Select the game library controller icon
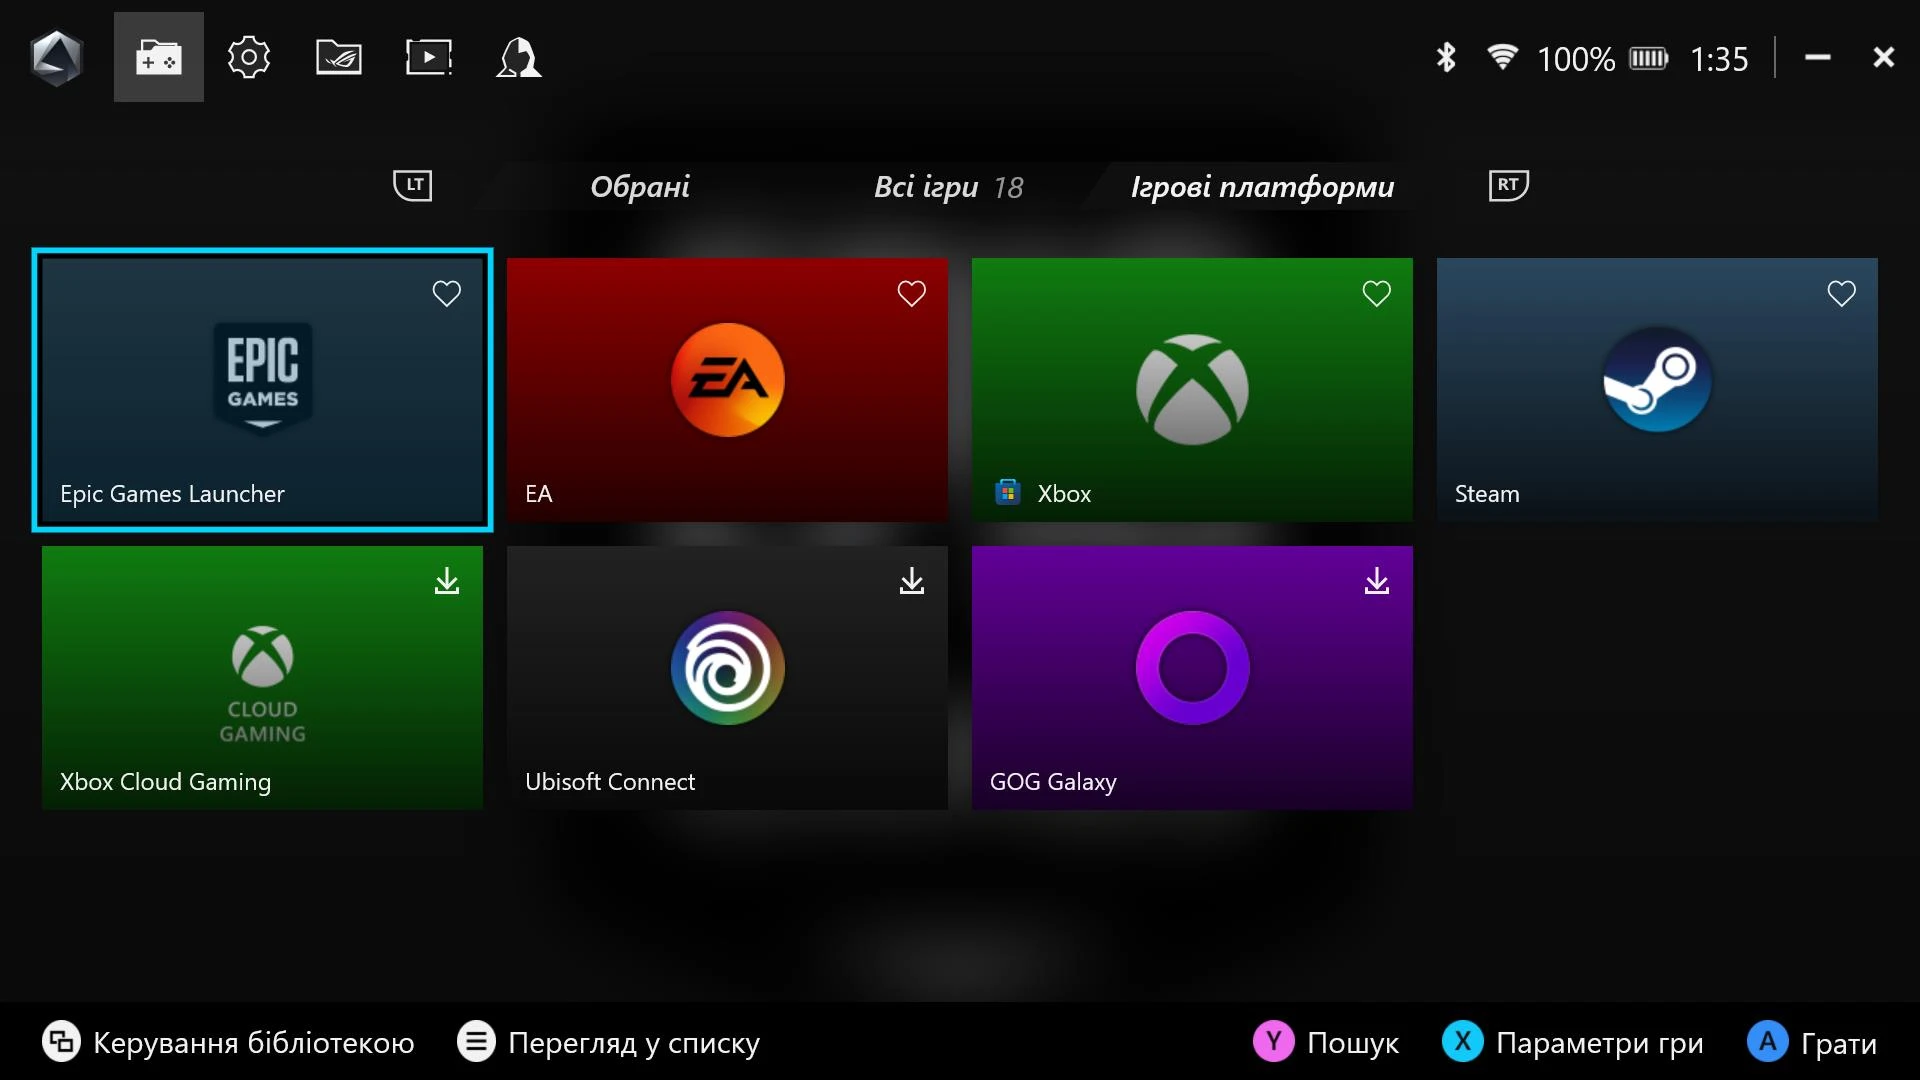1920x1080 pixels. [x=159, y=57]
